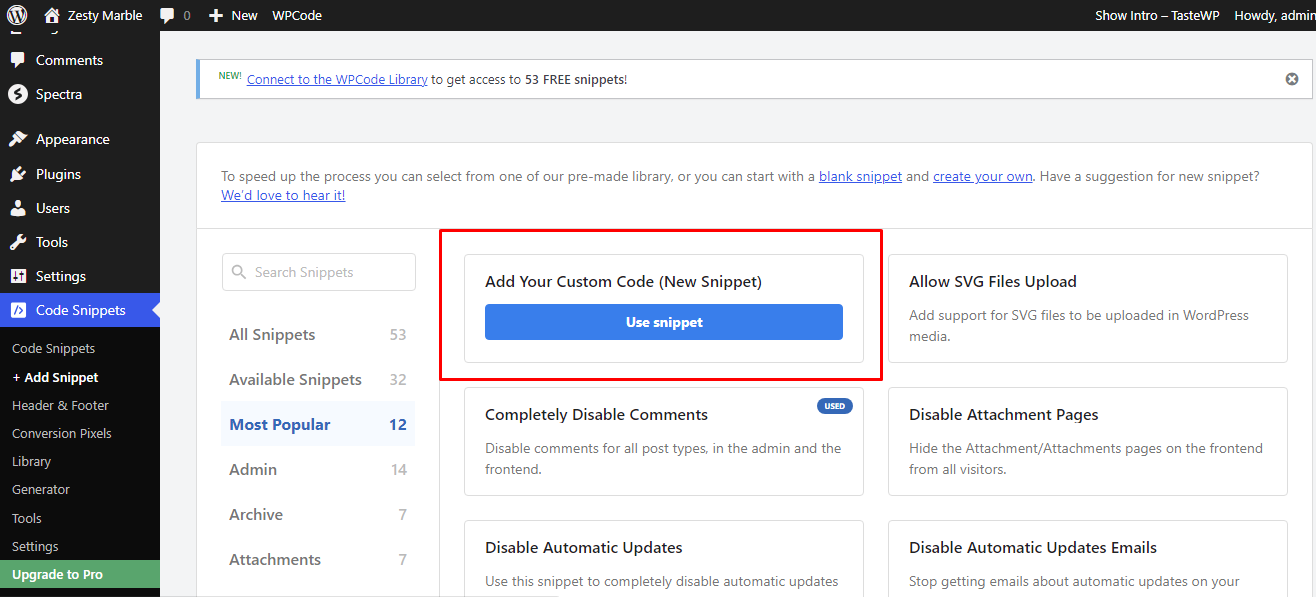This screenshot has width=1316, height=597.
Task: Dismiss the WPCode Library notice
Action: [x=1292, y=79]
